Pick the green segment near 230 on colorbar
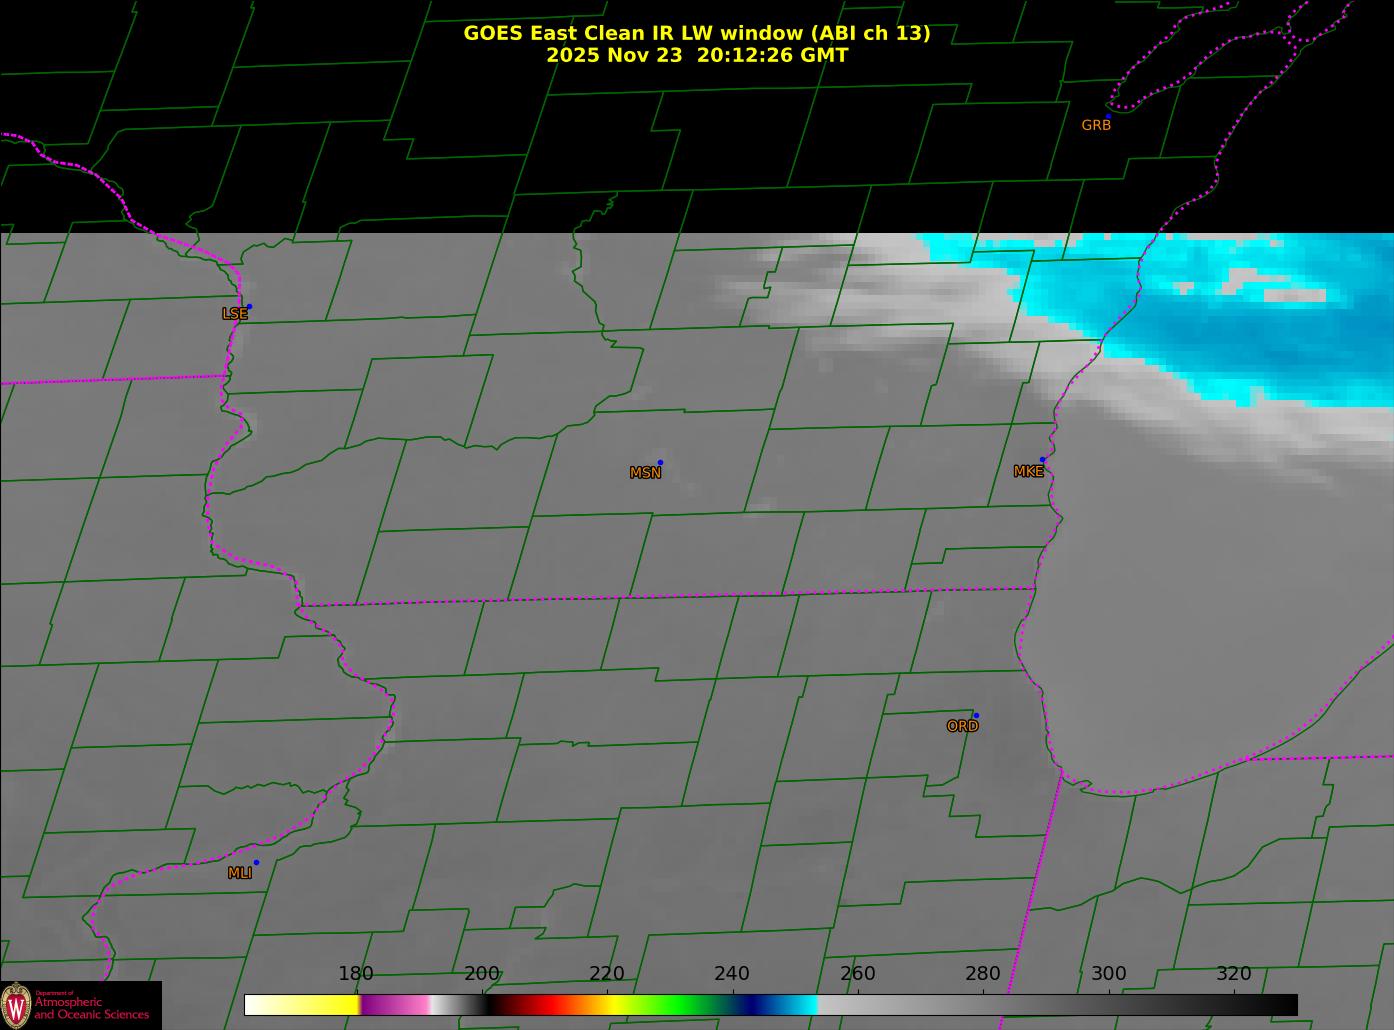Screen dimensions: 1394x1030 click(x=670, y=1004)
